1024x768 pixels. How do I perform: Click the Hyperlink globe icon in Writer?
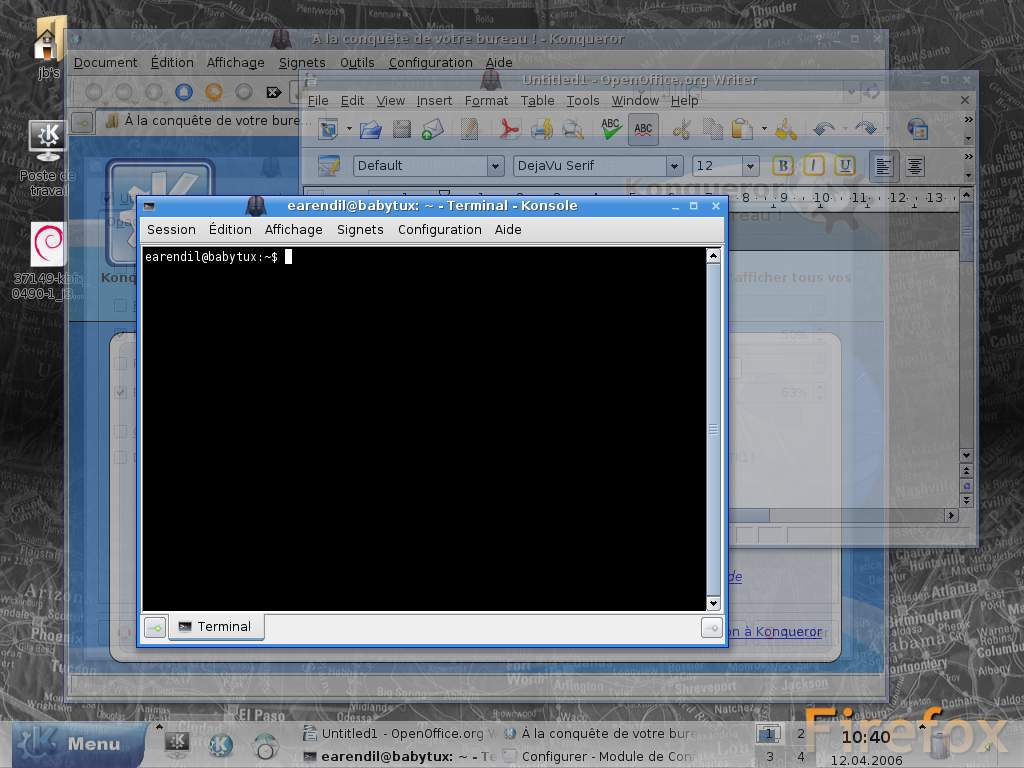pyautogui.click(x=918, y=129)
